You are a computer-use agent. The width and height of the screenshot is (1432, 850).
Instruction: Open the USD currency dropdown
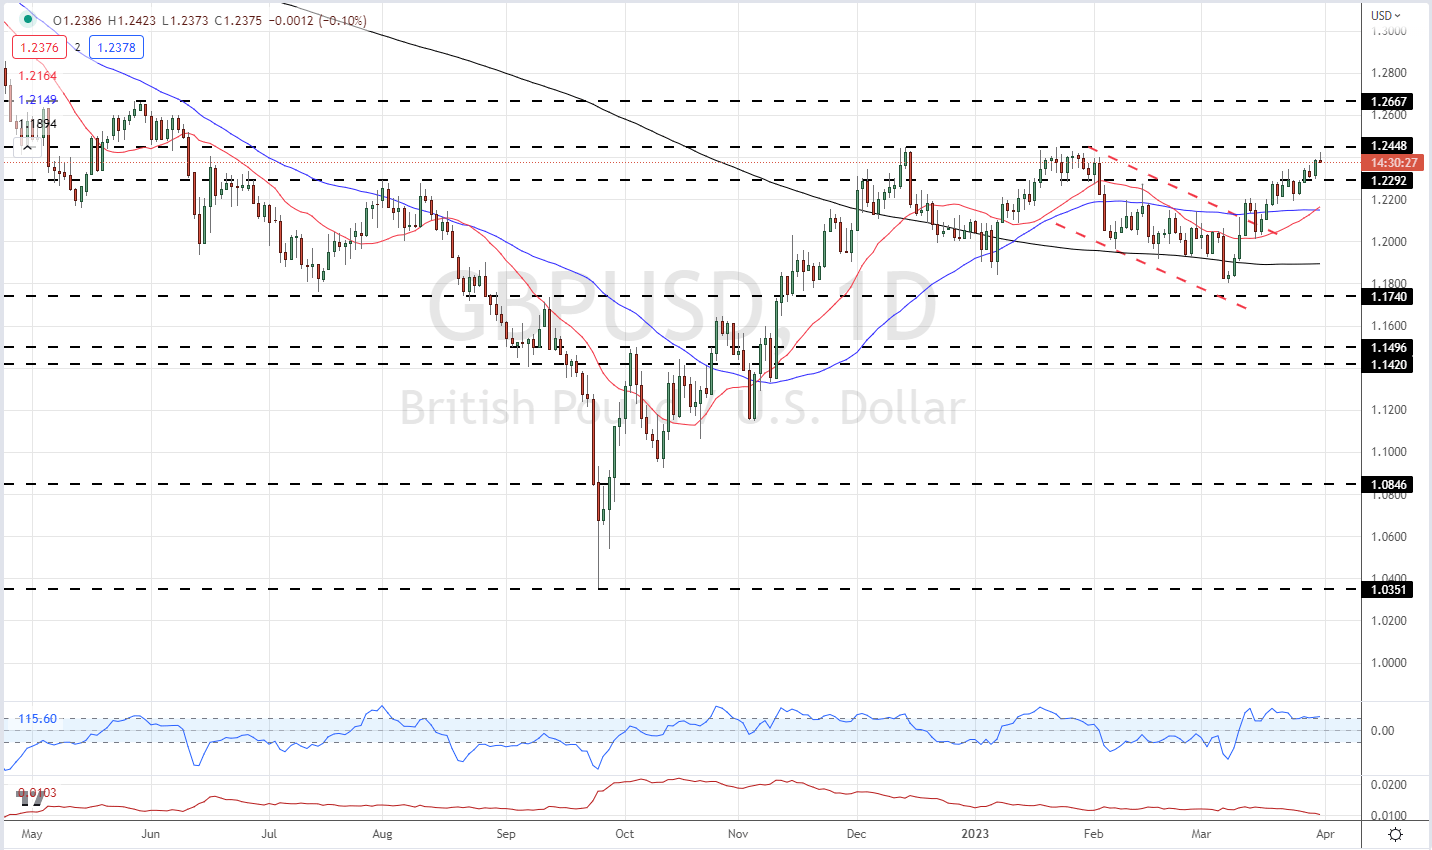[1385, 15]
